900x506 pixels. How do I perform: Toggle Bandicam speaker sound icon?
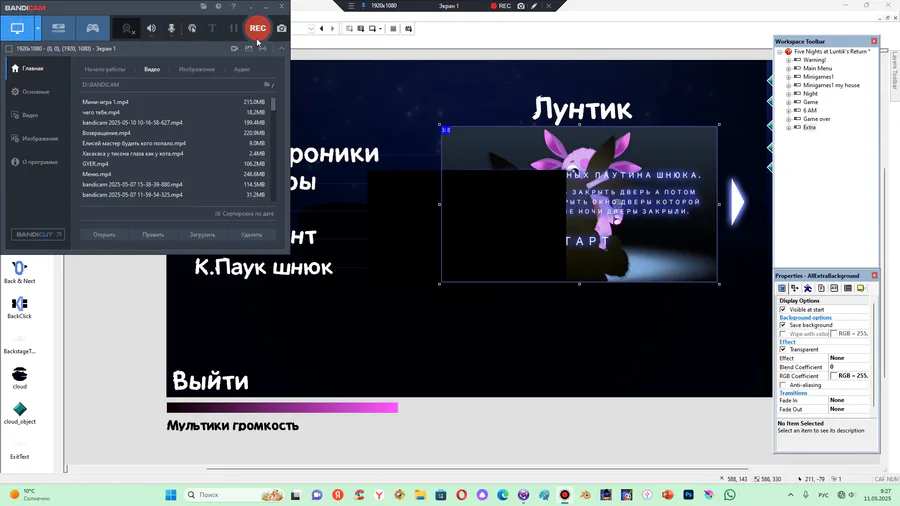pos(152,28)
